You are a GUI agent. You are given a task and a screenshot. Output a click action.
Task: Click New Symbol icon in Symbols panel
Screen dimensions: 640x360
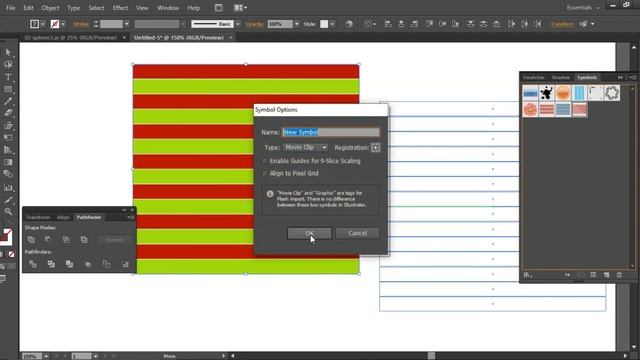(606, 275)
